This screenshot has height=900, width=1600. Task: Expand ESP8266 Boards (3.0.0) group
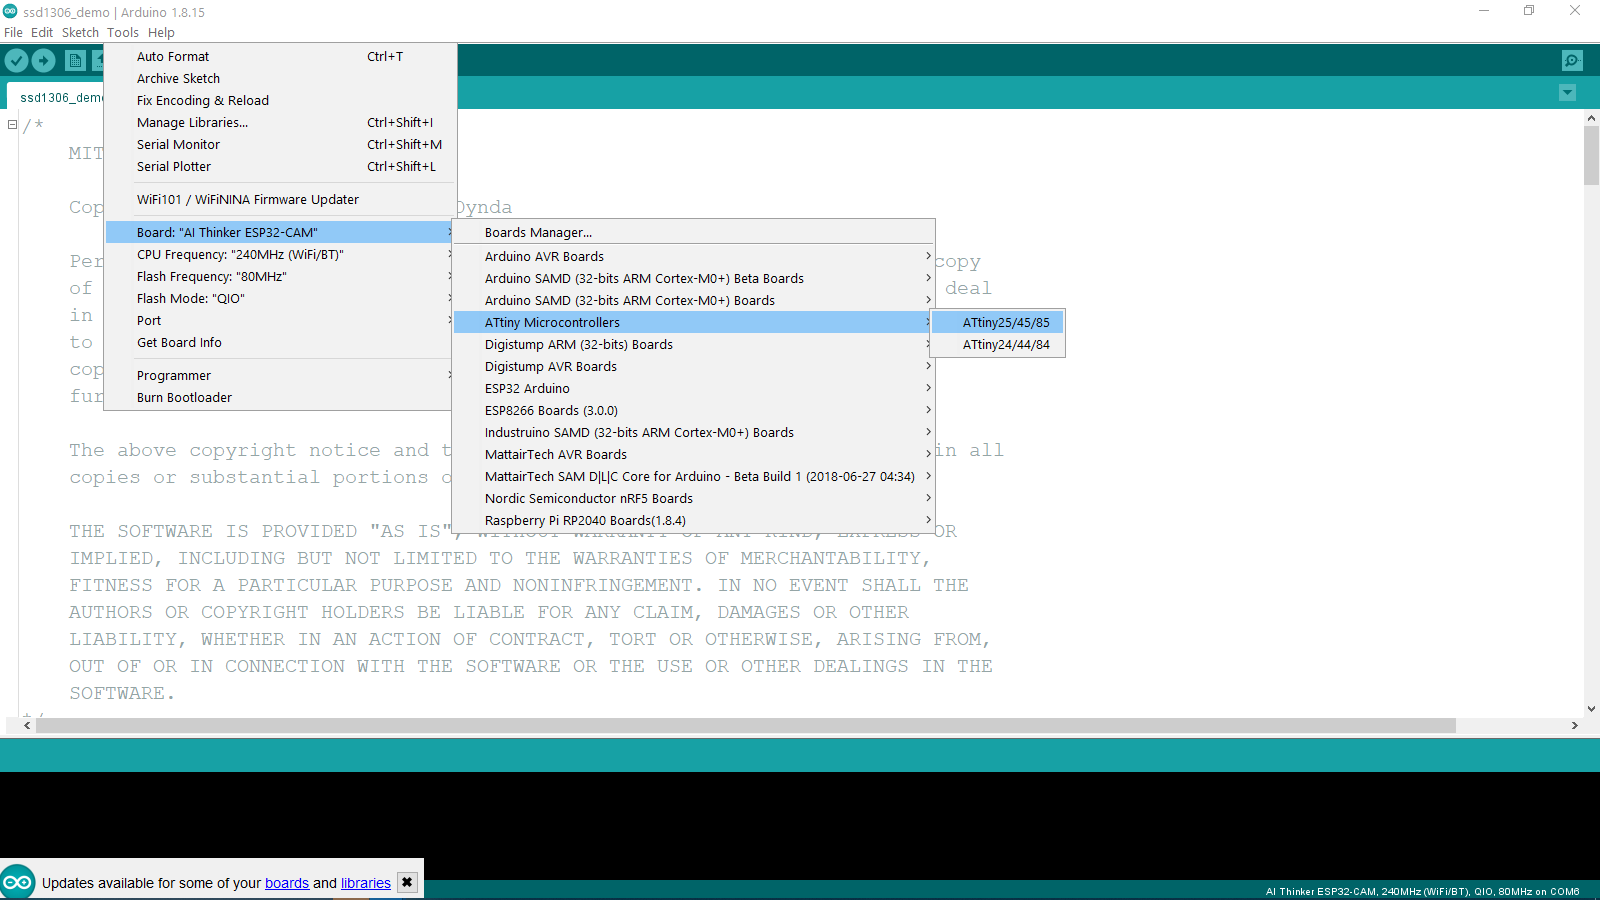click(x=694, y=411)
